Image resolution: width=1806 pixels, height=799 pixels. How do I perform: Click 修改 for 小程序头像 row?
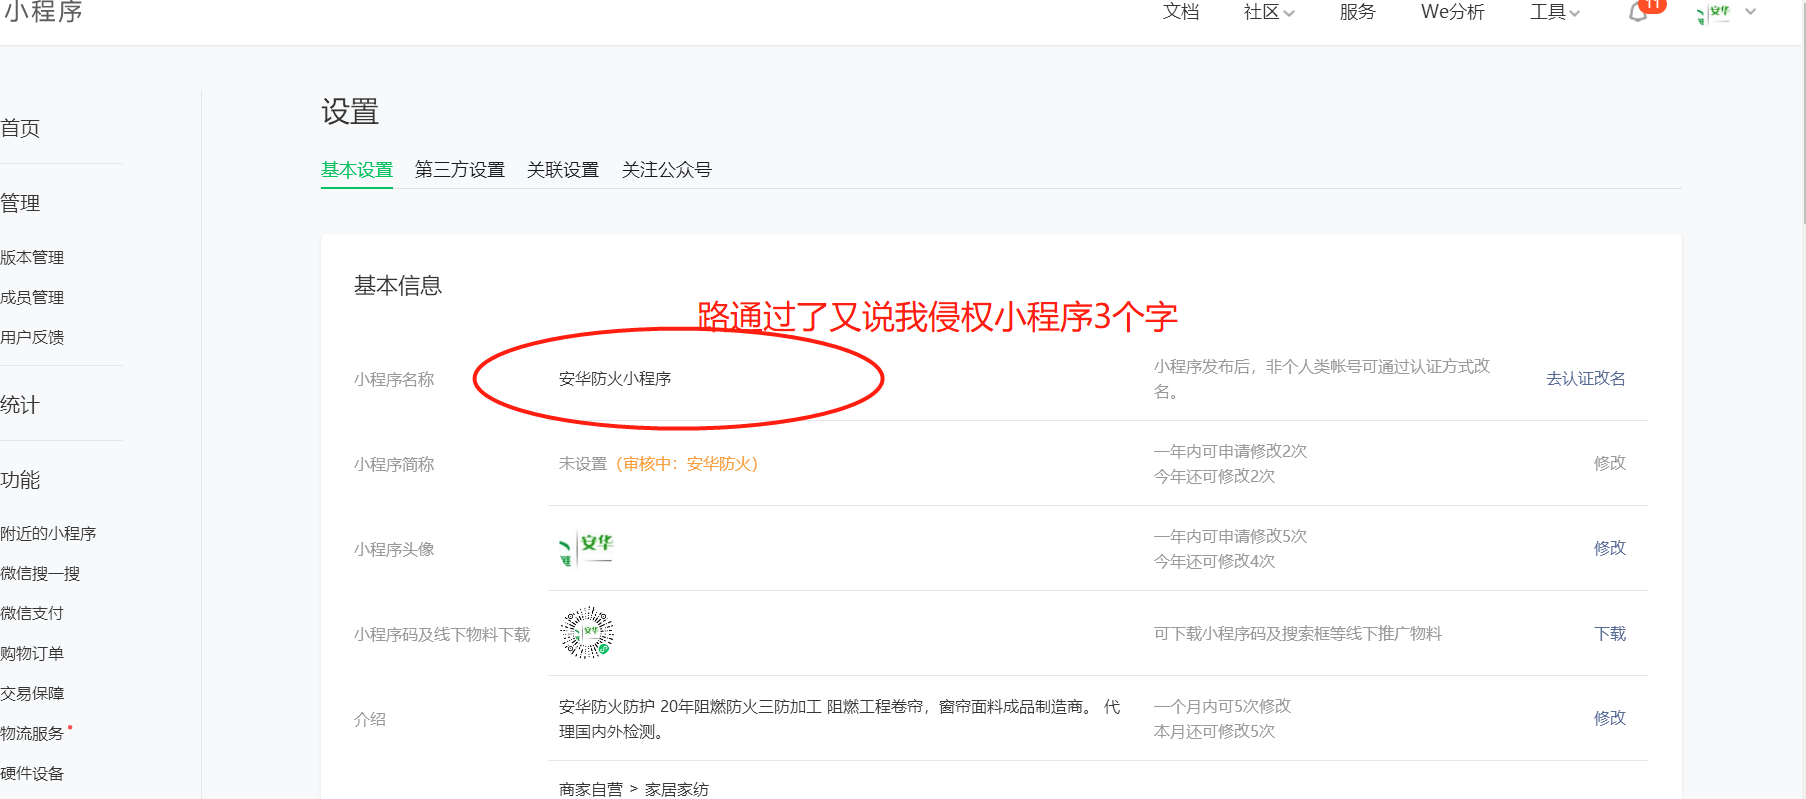coord(1610,548)
